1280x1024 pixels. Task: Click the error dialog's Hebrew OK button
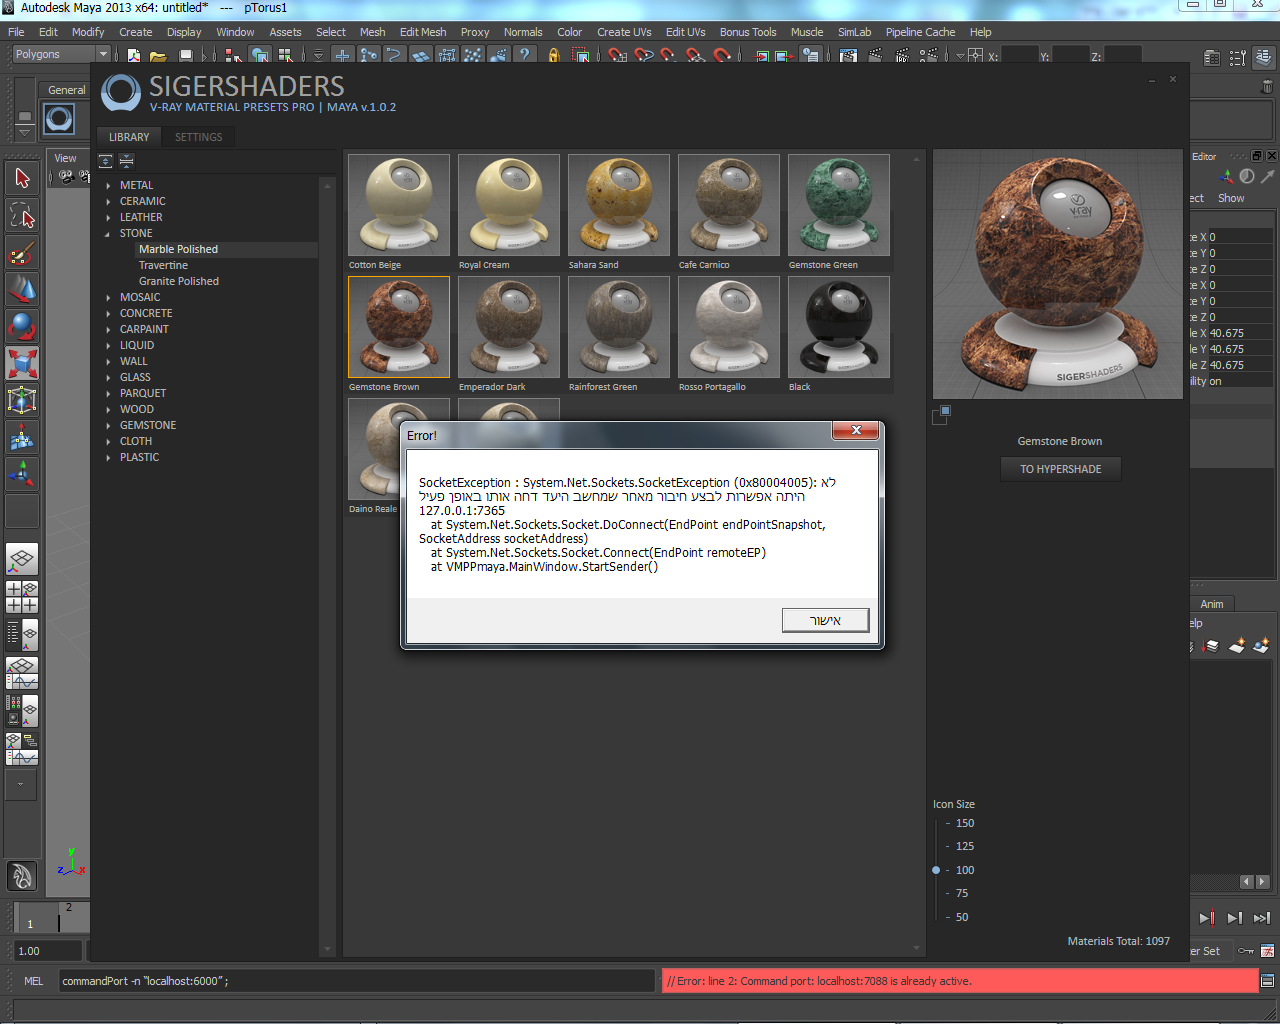tap(825, 621)
